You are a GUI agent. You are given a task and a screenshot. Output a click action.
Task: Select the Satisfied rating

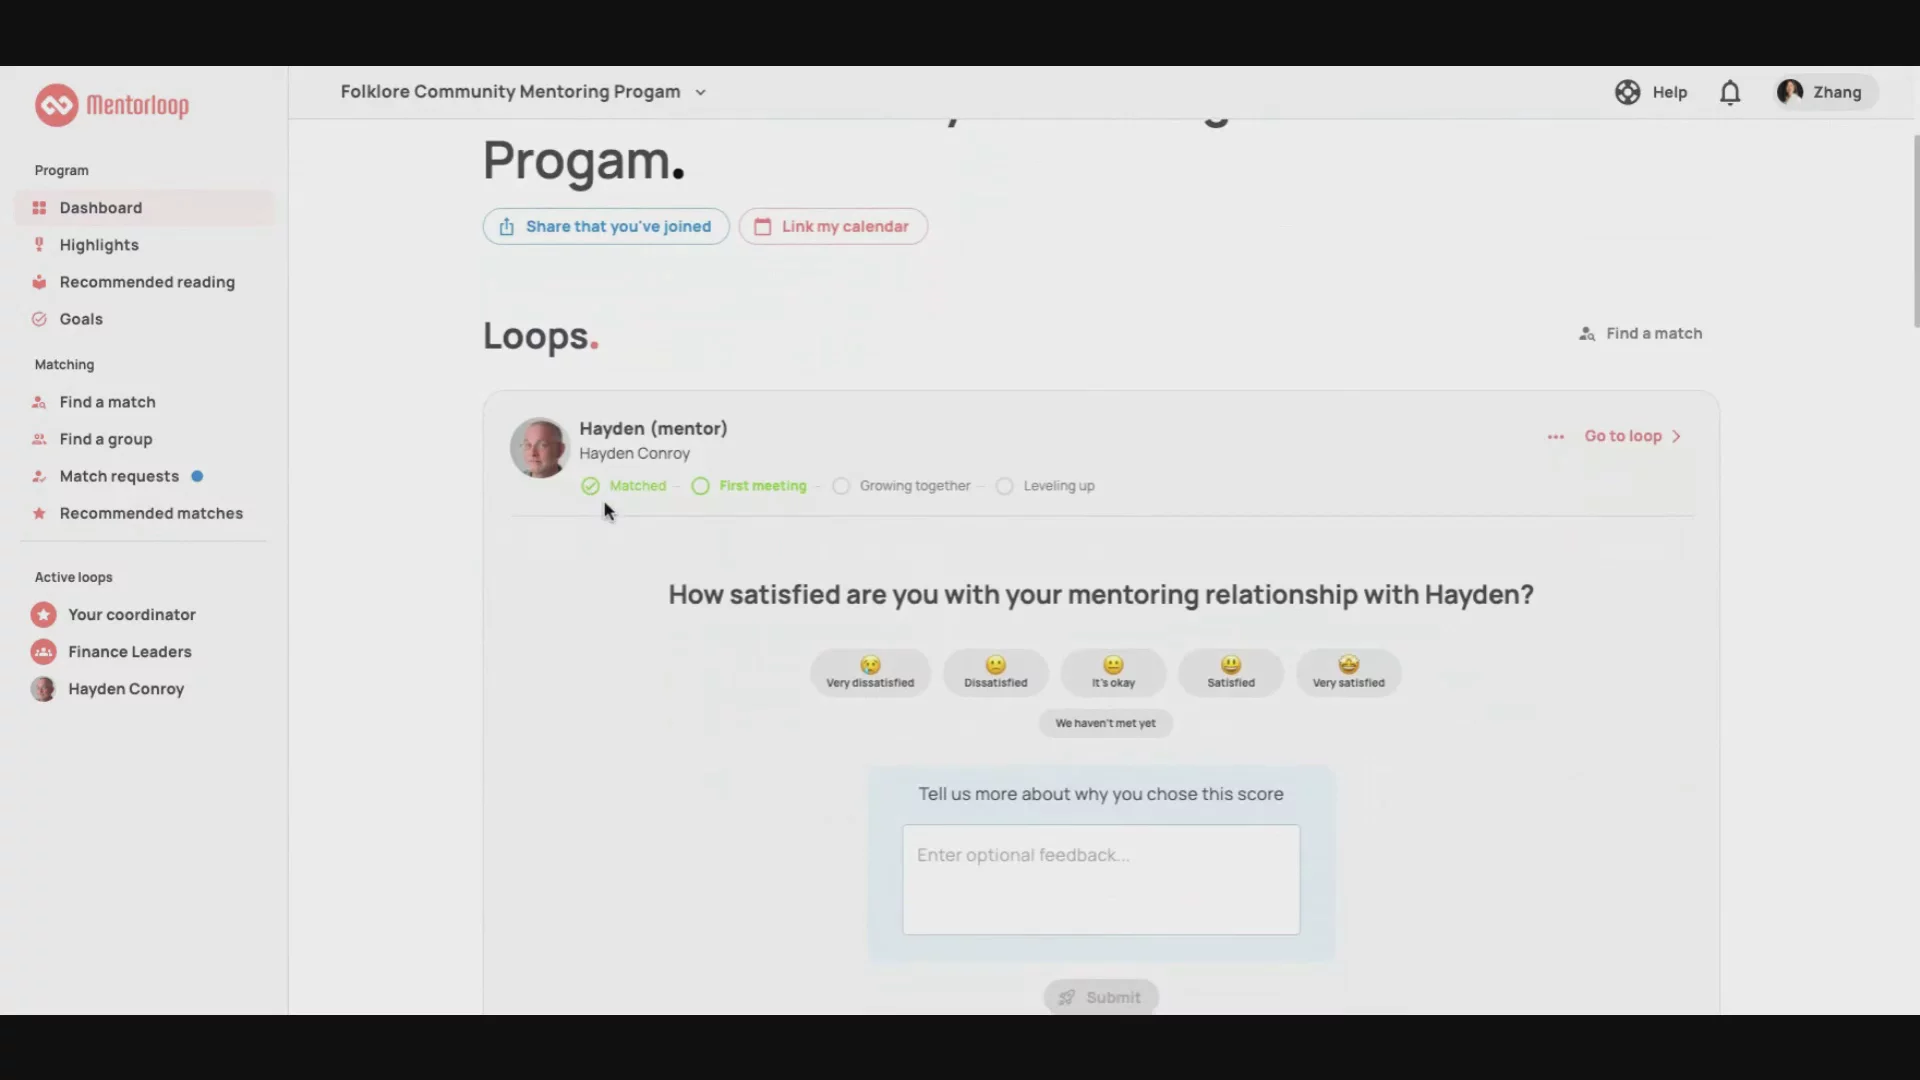1231,672
